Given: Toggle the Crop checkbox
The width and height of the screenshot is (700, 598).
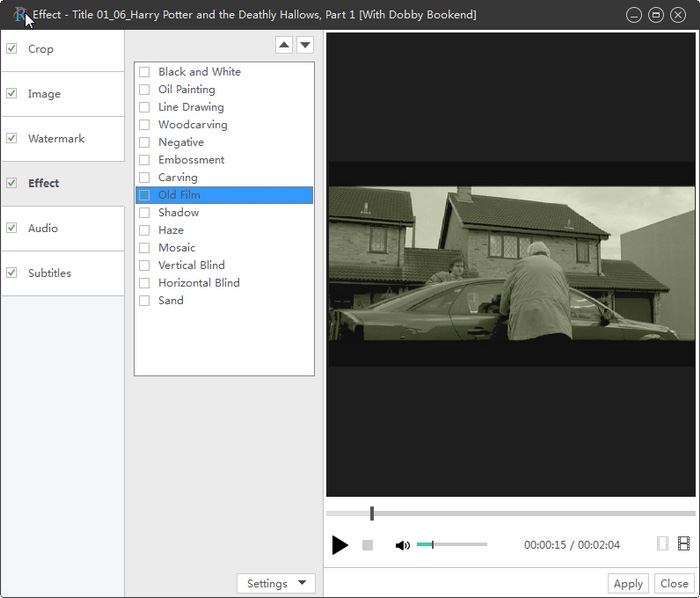Looking at the screenshot, I should click(x=12, y=48).
